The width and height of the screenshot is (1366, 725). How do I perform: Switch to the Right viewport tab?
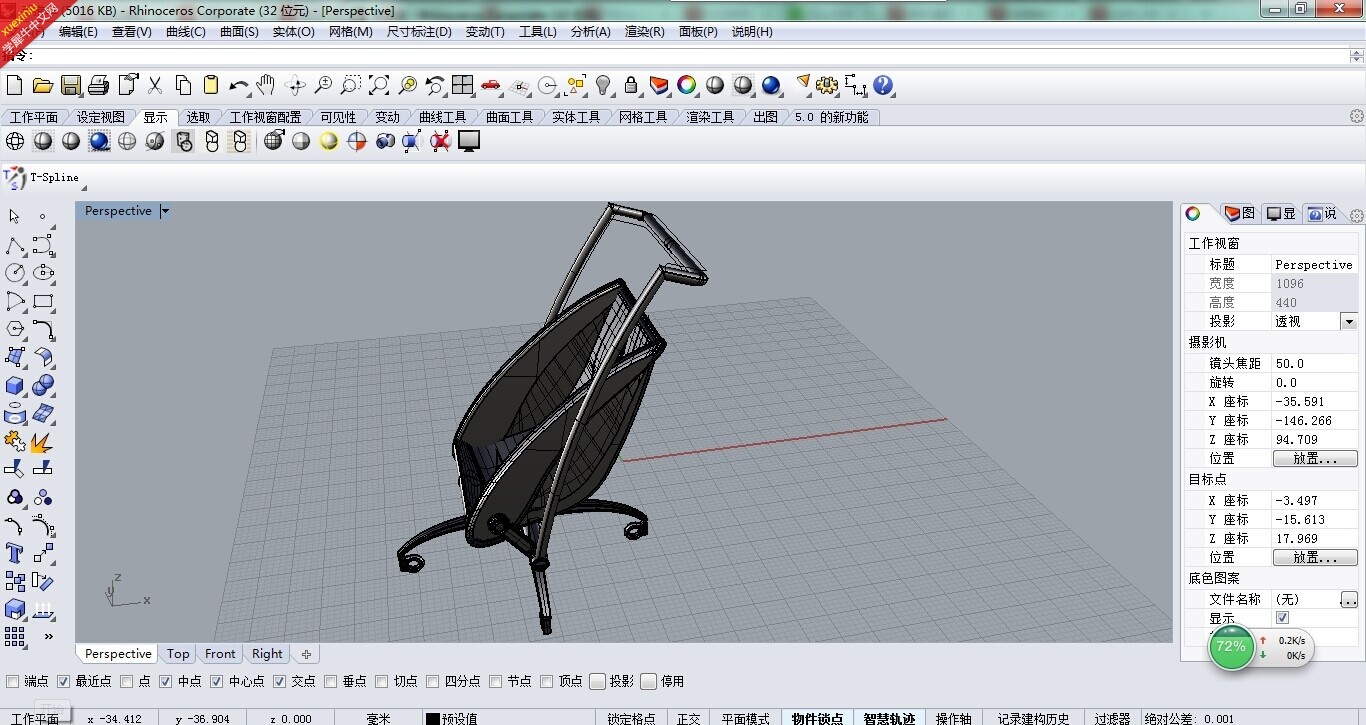point(267,654)
